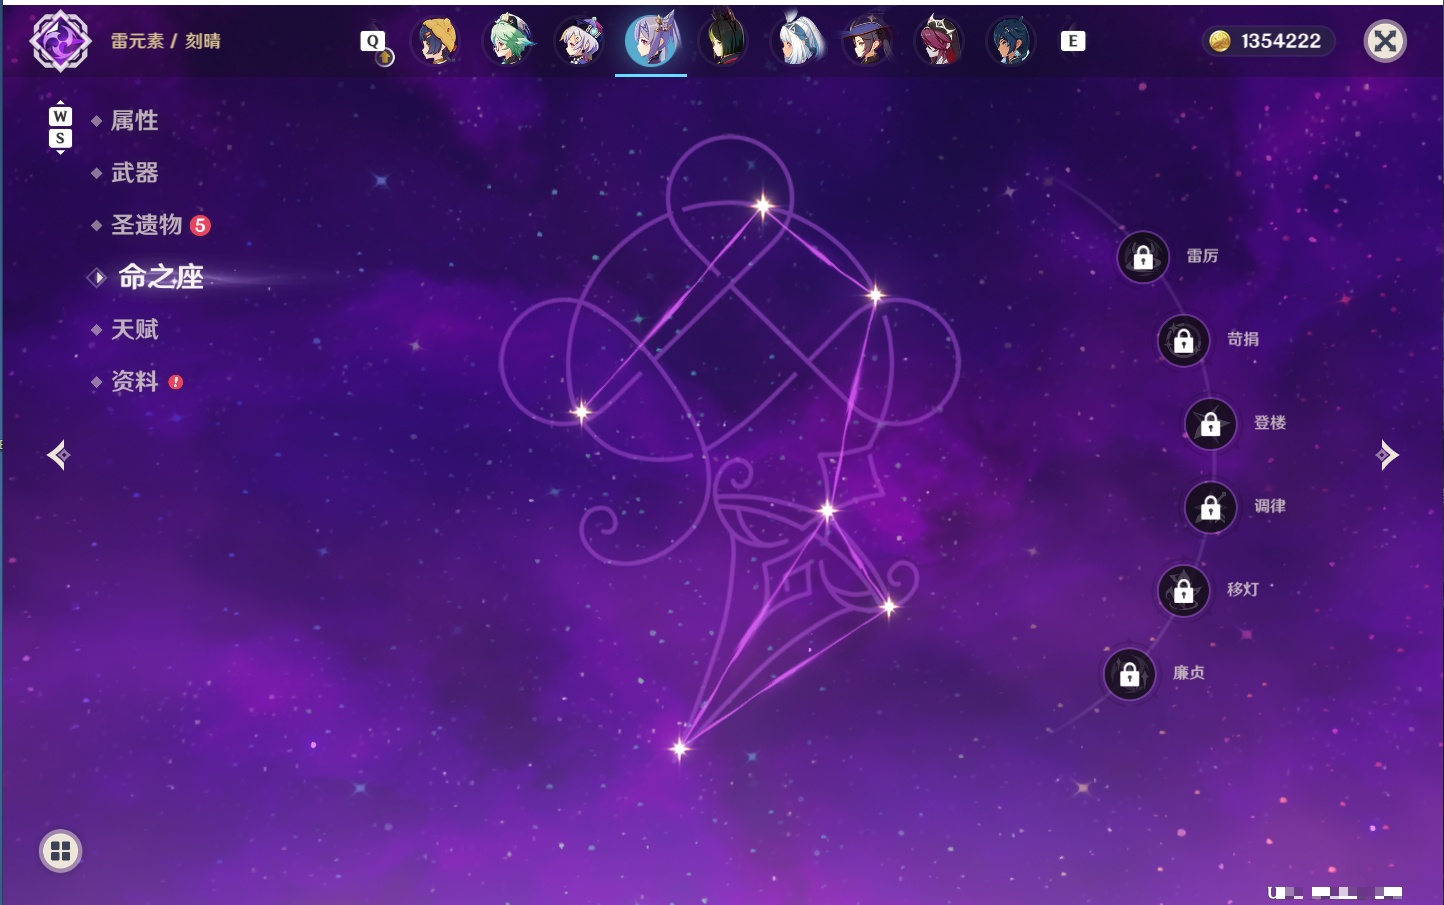1444x905 pixels.
Task: Click the Electro element emblem icon
Action: (x=60, y=41)
